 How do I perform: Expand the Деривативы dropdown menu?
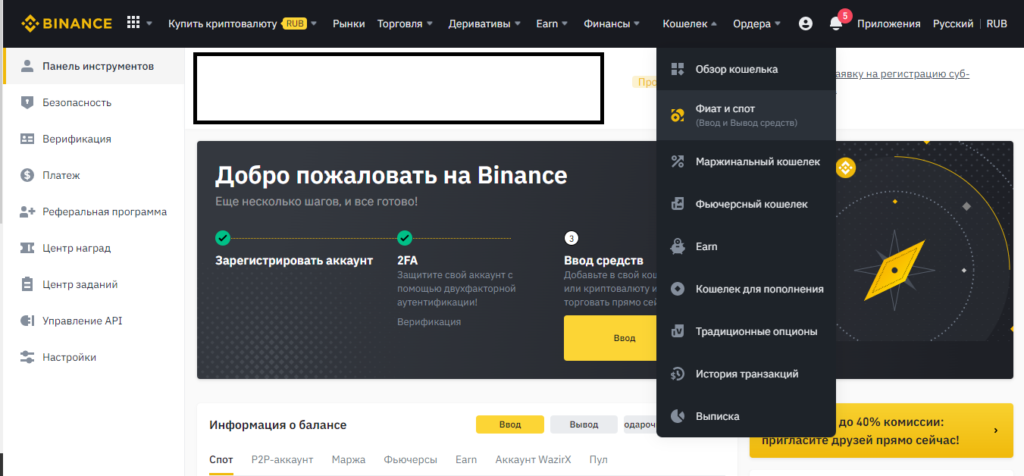pyautogui.click(x=517, y=24)
